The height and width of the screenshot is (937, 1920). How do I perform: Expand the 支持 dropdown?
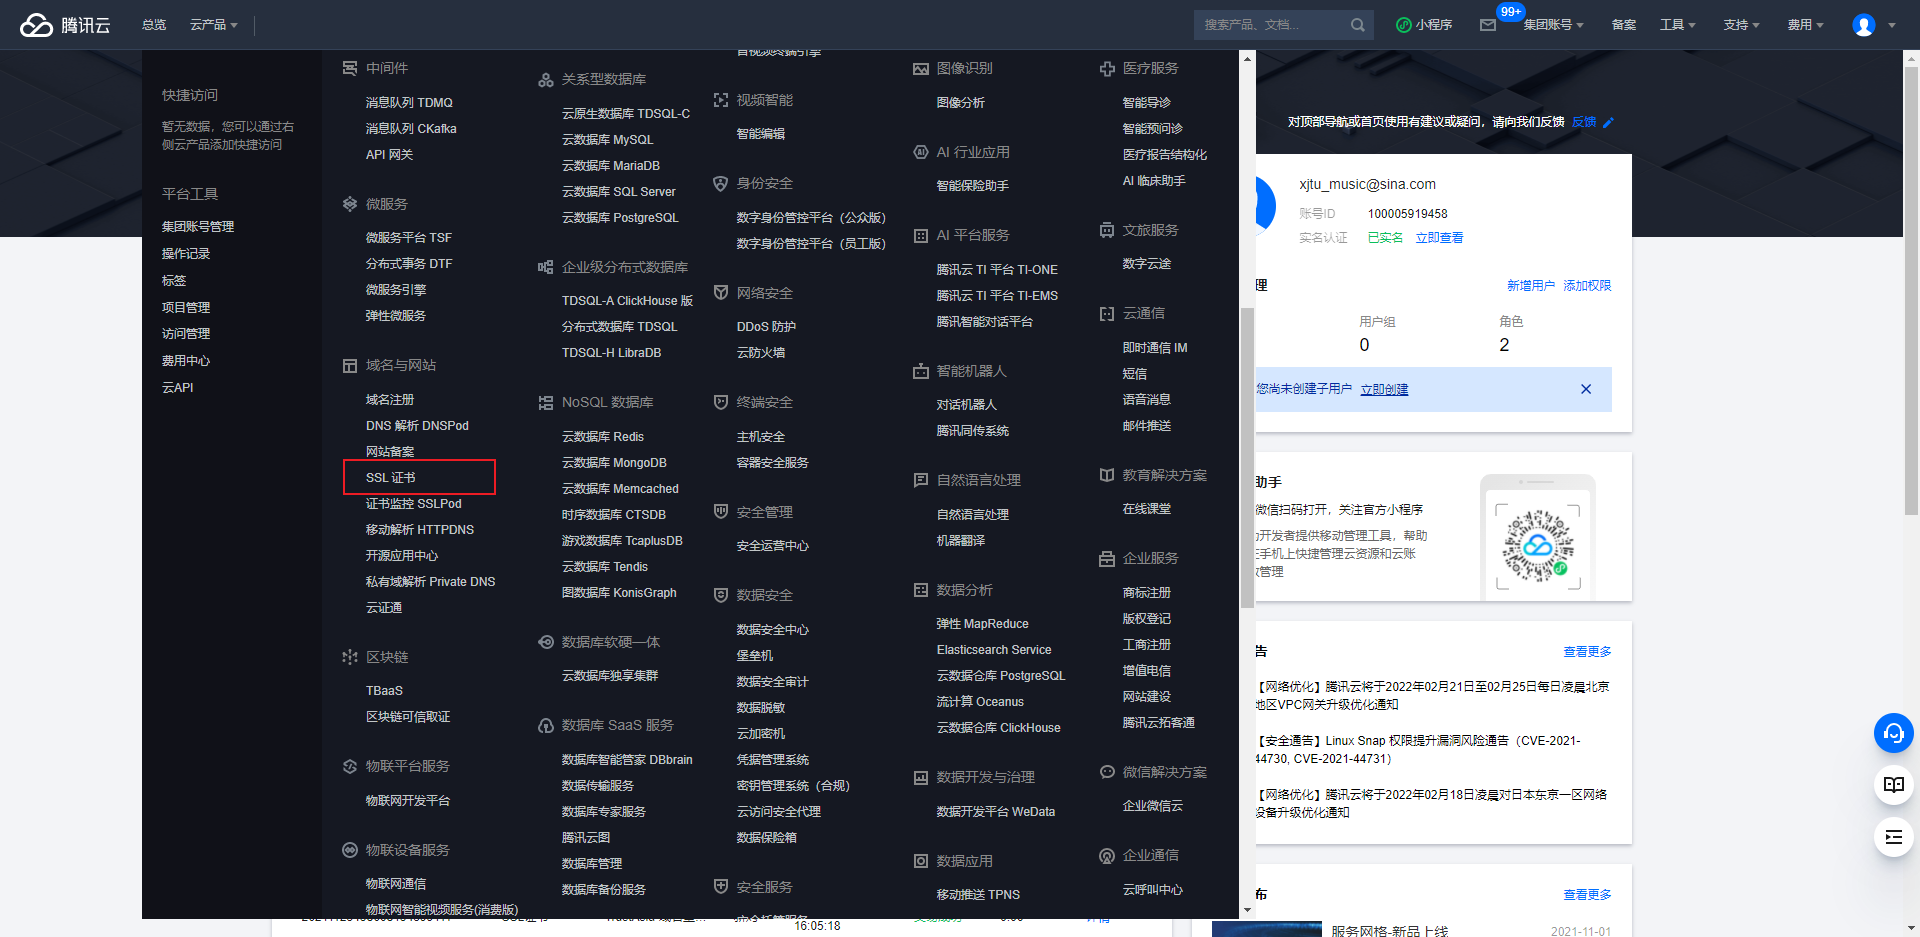1742,25
